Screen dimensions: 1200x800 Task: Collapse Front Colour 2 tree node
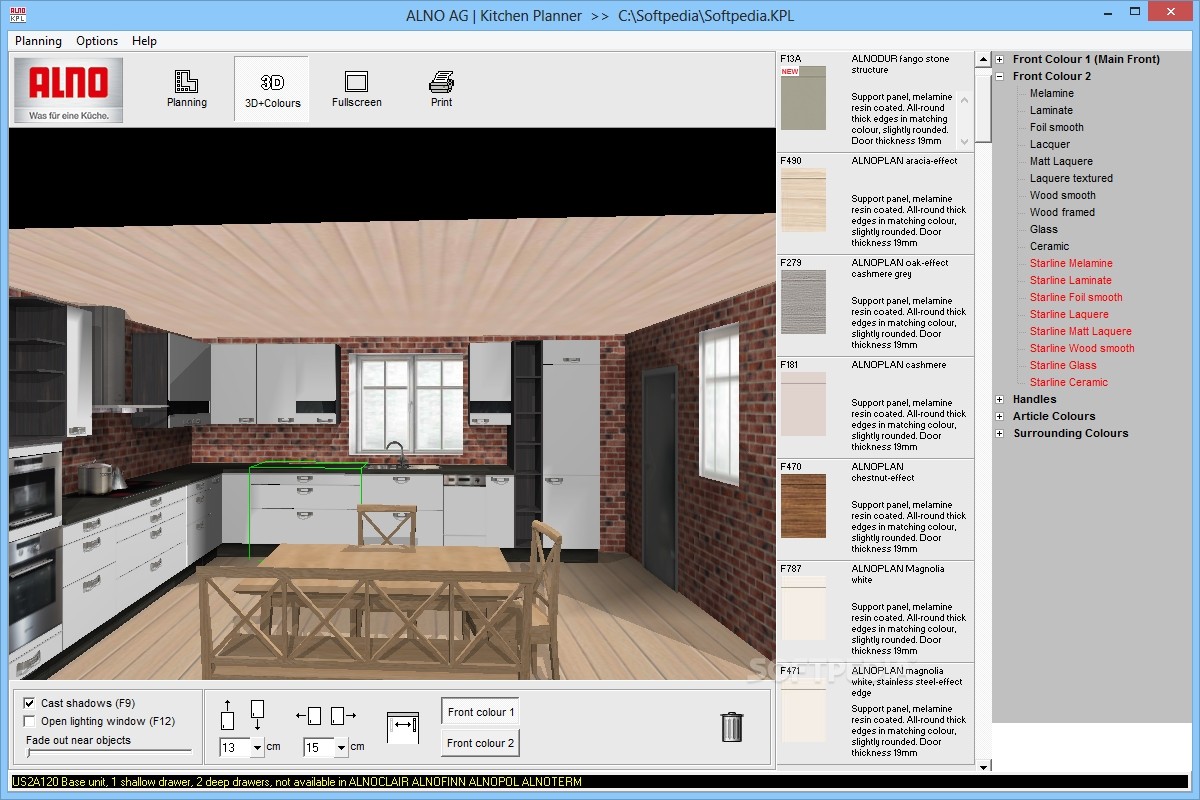[999, 76]
